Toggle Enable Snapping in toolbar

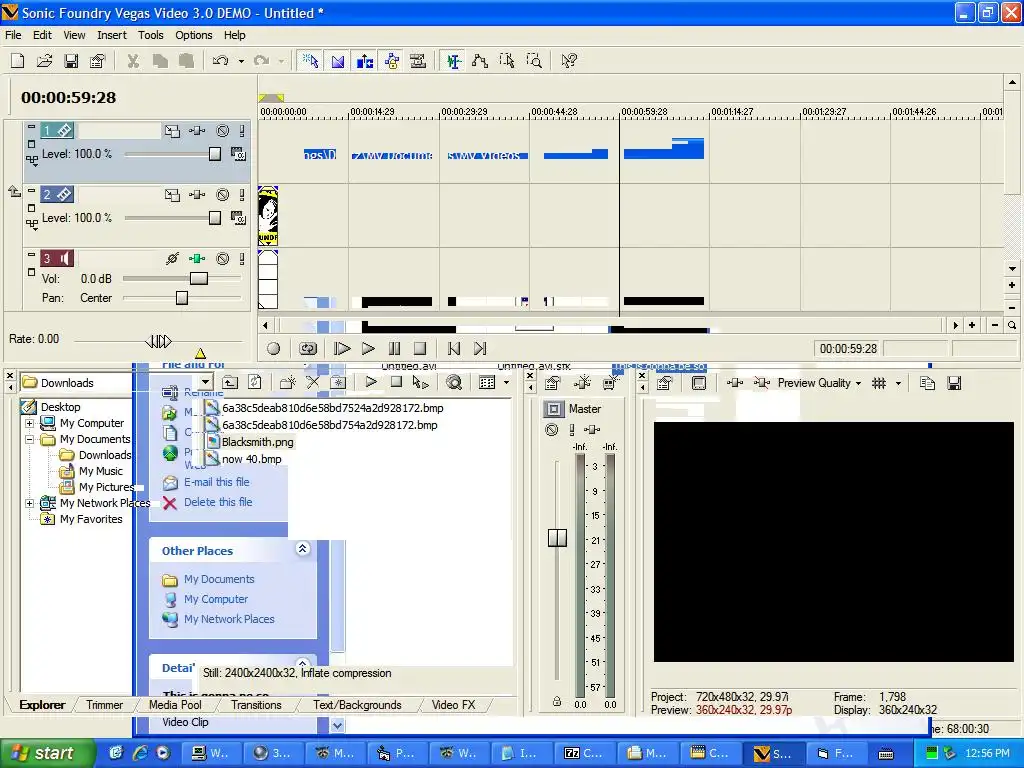pos(310,61)
